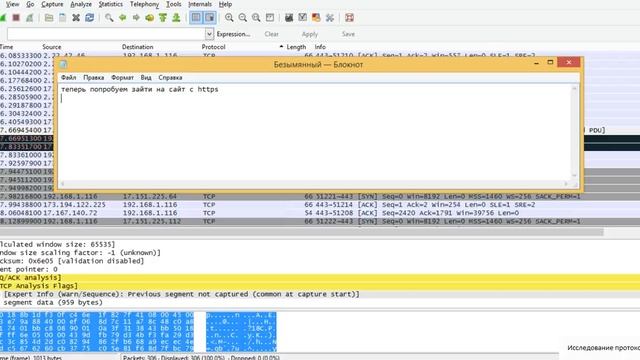Find a packet with magnifier icon
Viewport: 640px width, 360px height.
click(x=109, y=18)
